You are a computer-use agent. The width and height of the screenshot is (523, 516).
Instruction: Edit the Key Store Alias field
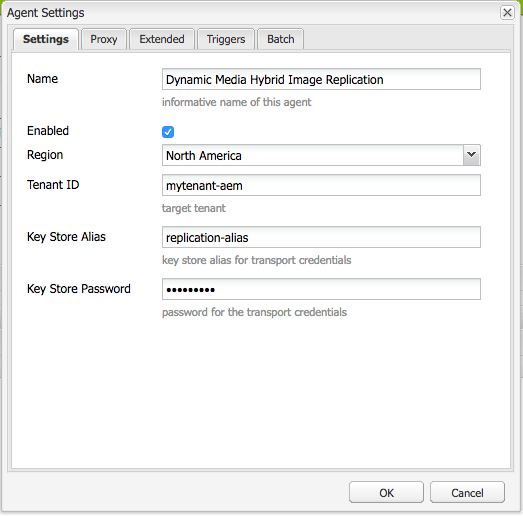coord(321,237)
